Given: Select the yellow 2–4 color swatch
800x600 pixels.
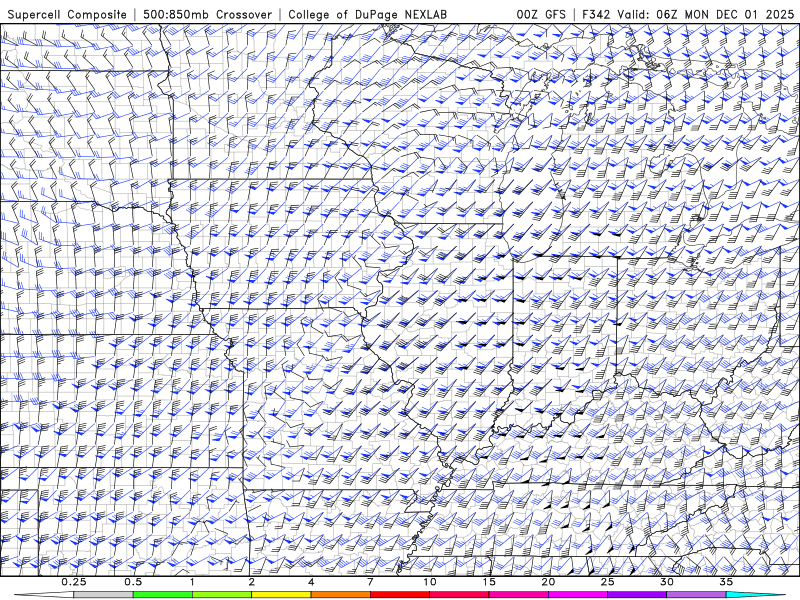Looking at the screenshot, I should (281, 595).
